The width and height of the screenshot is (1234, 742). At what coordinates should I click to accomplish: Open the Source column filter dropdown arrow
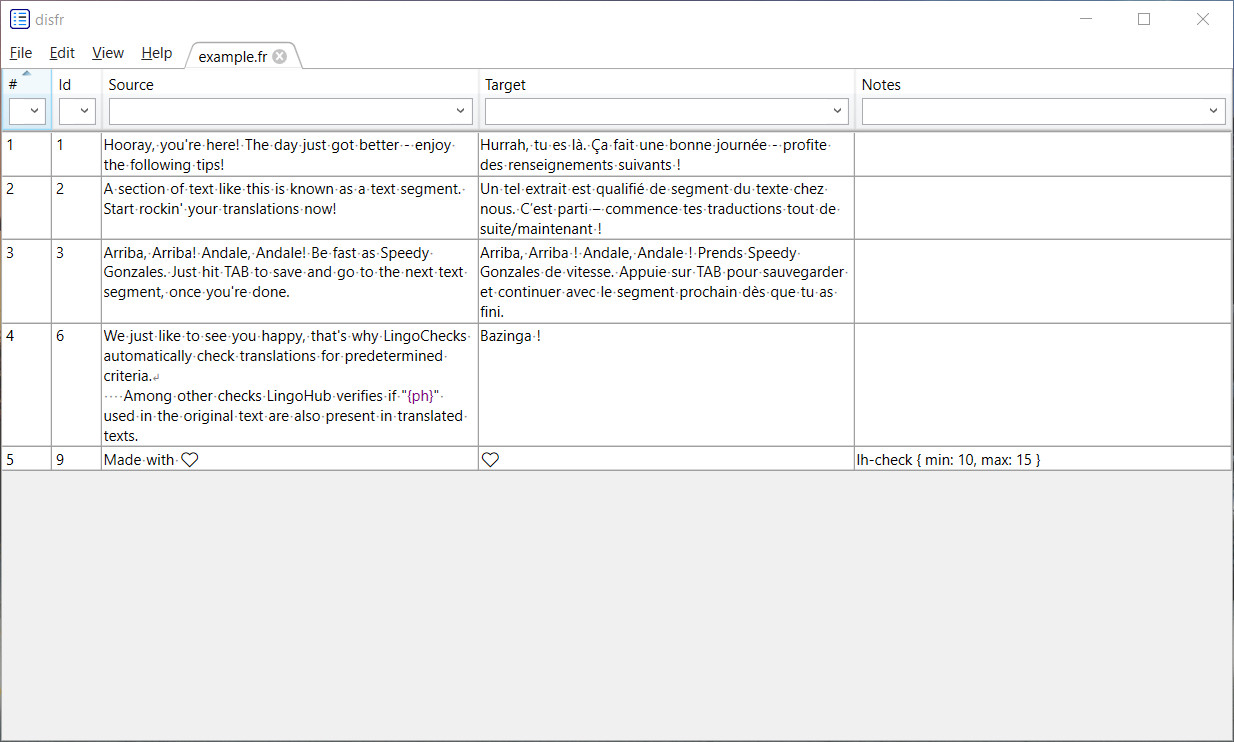461,111
